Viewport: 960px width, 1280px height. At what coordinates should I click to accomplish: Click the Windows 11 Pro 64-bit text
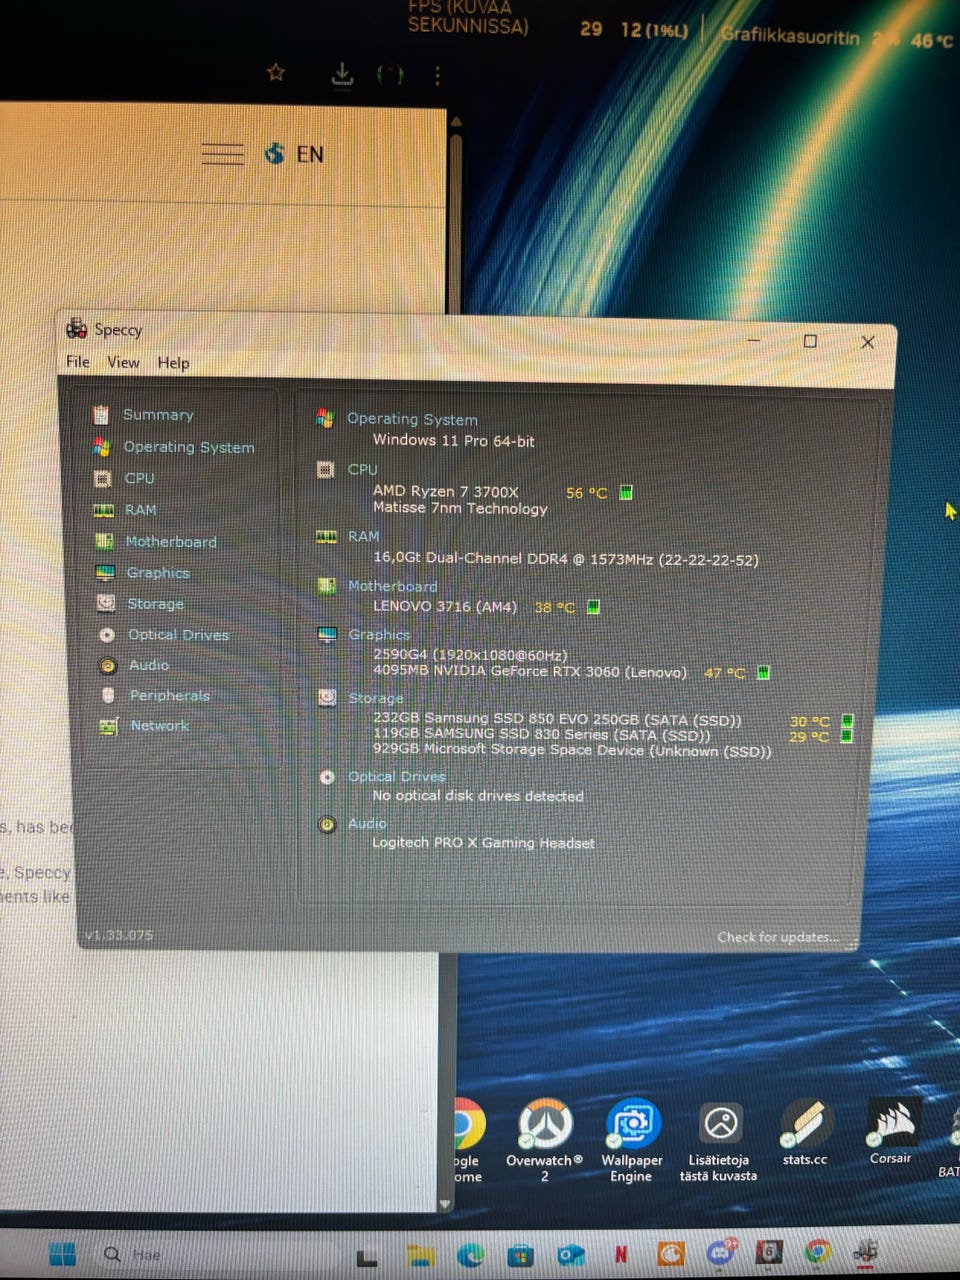(x=453, y=440)
